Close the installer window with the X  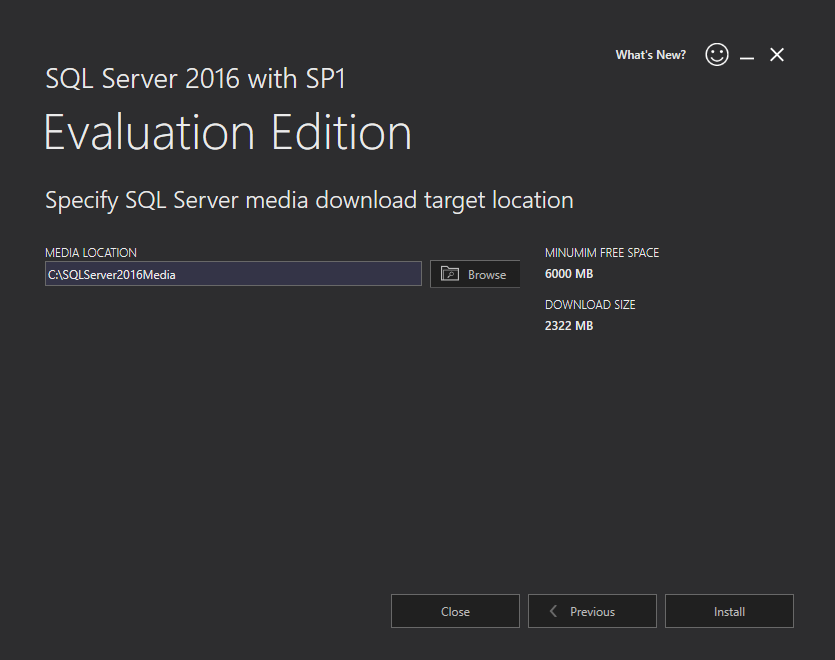[x=777, y=55]
